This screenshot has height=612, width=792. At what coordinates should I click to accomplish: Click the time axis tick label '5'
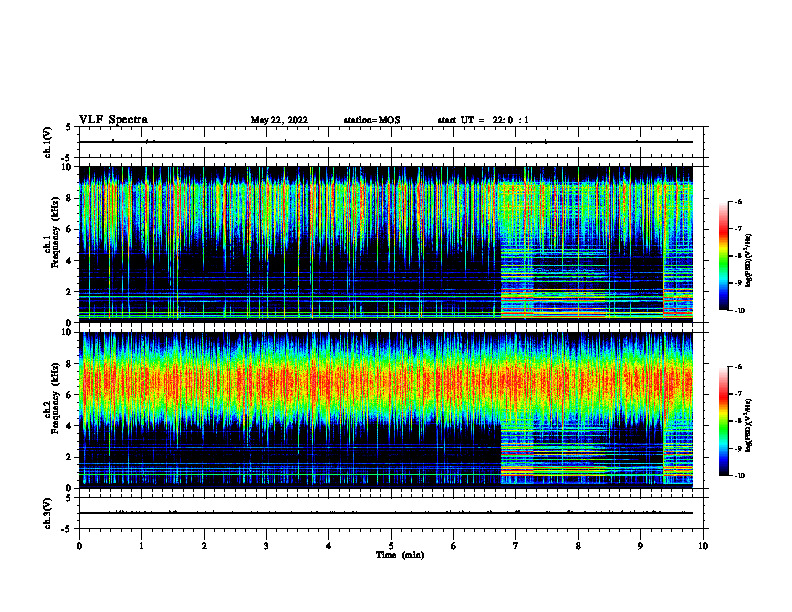tap(391, 546)
